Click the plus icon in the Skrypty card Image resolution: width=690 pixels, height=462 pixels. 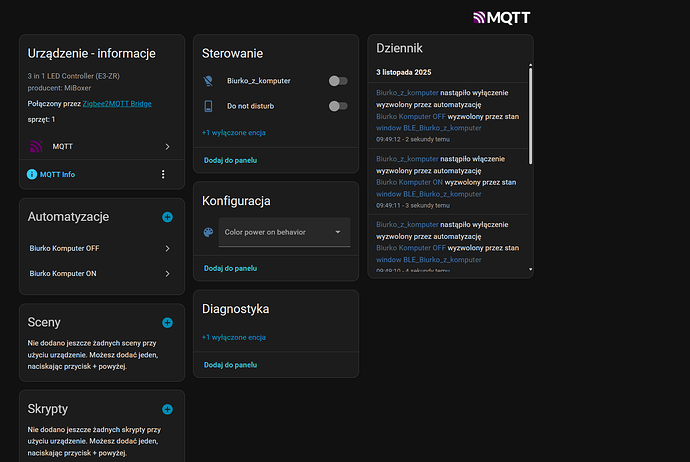pos(167,409)
